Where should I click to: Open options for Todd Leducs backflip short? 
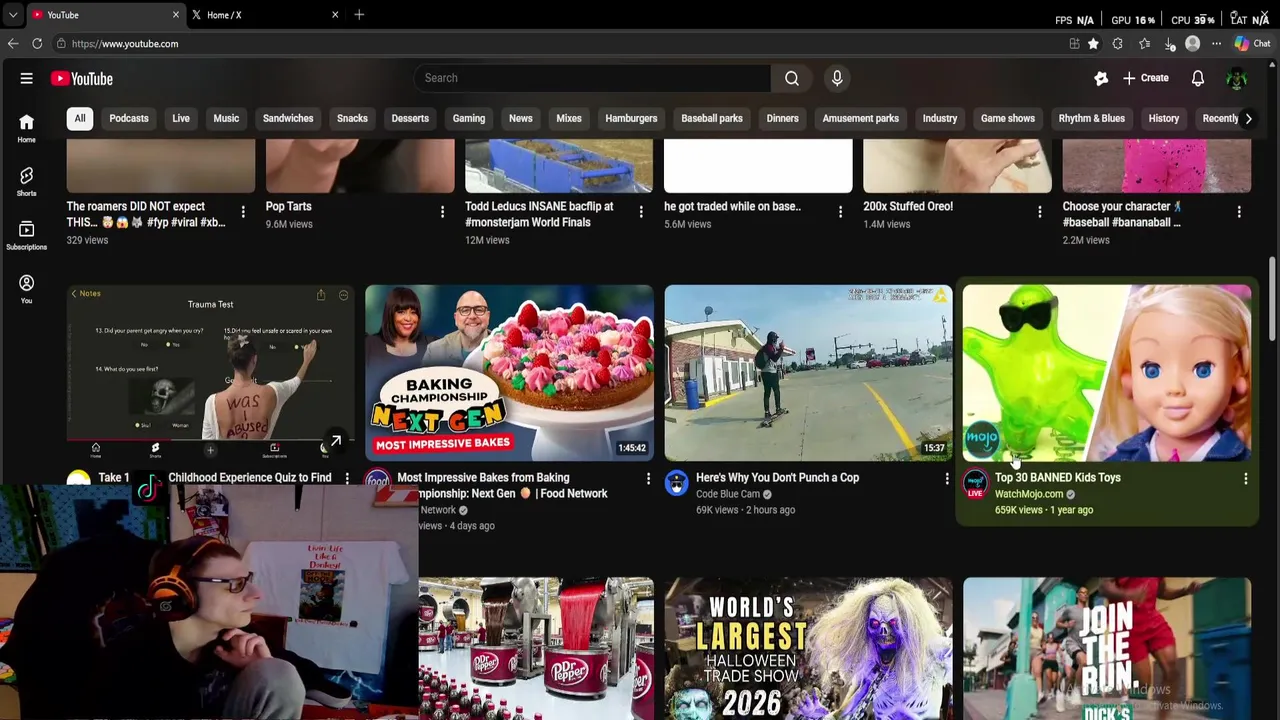coord(641,212)
